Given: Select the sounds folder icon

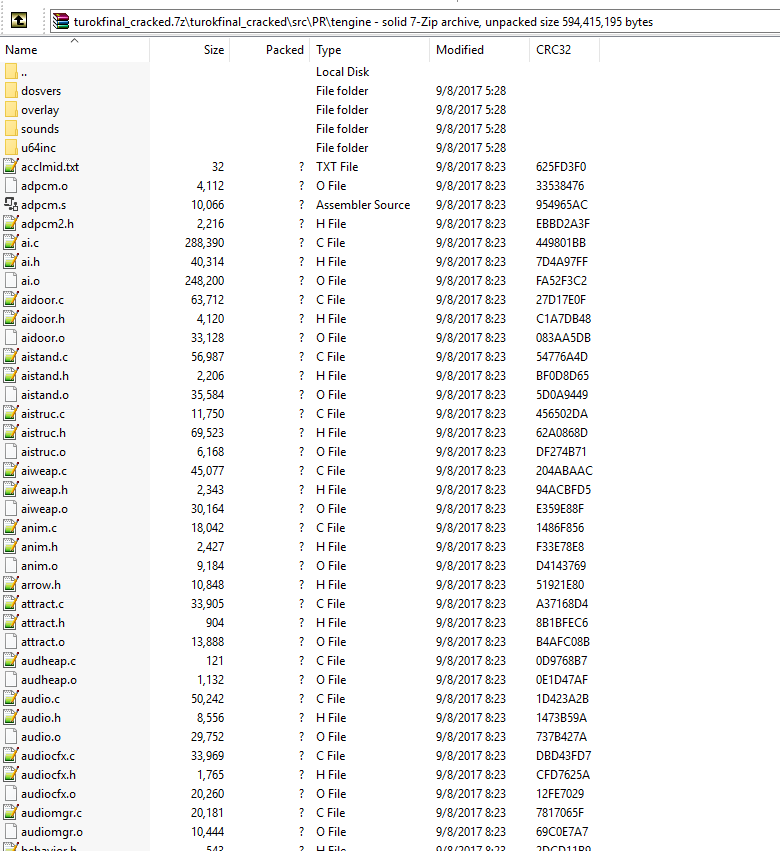Looking at the screenshot, I should click(x=11, y=129).
